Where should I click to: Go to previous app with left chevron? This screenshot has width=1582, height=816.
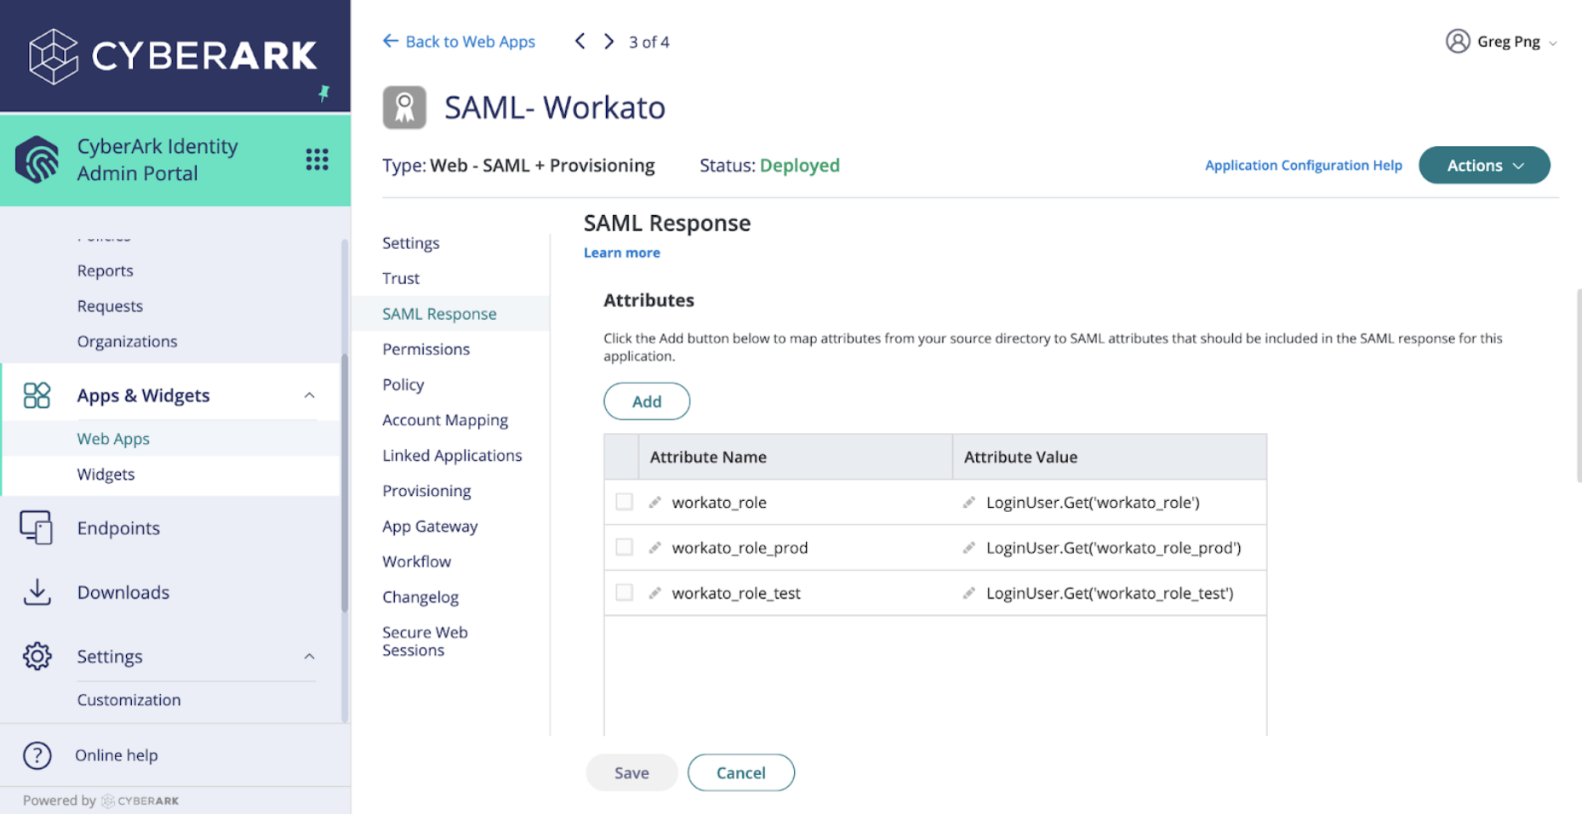pyautogui.click(x=580, y=41)
